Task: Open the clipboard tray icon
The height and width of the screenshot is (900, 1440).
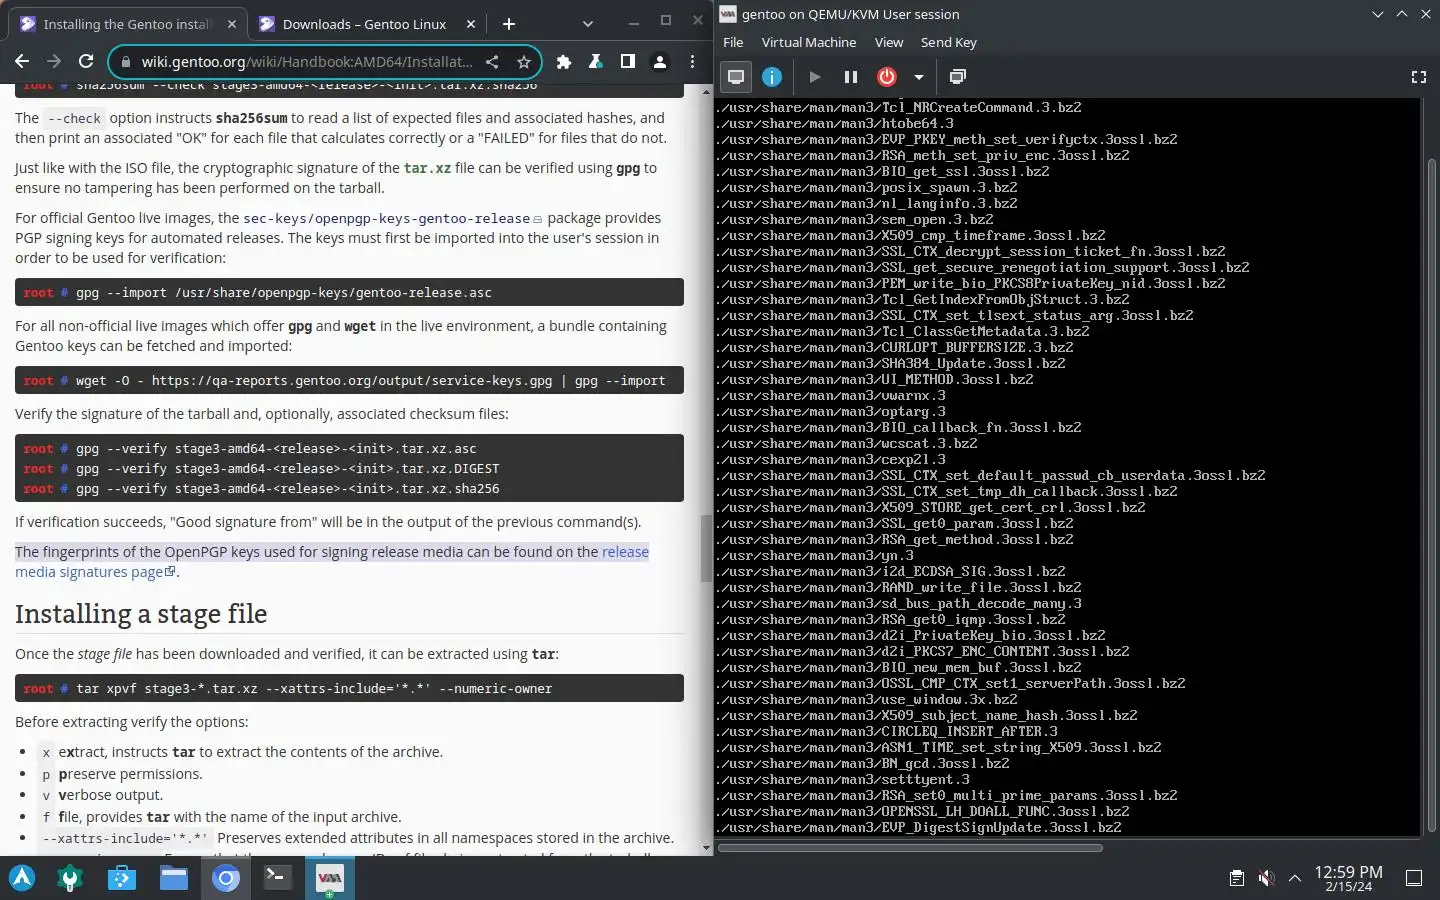Action: pyautogui.click(x=1237, y=878)
